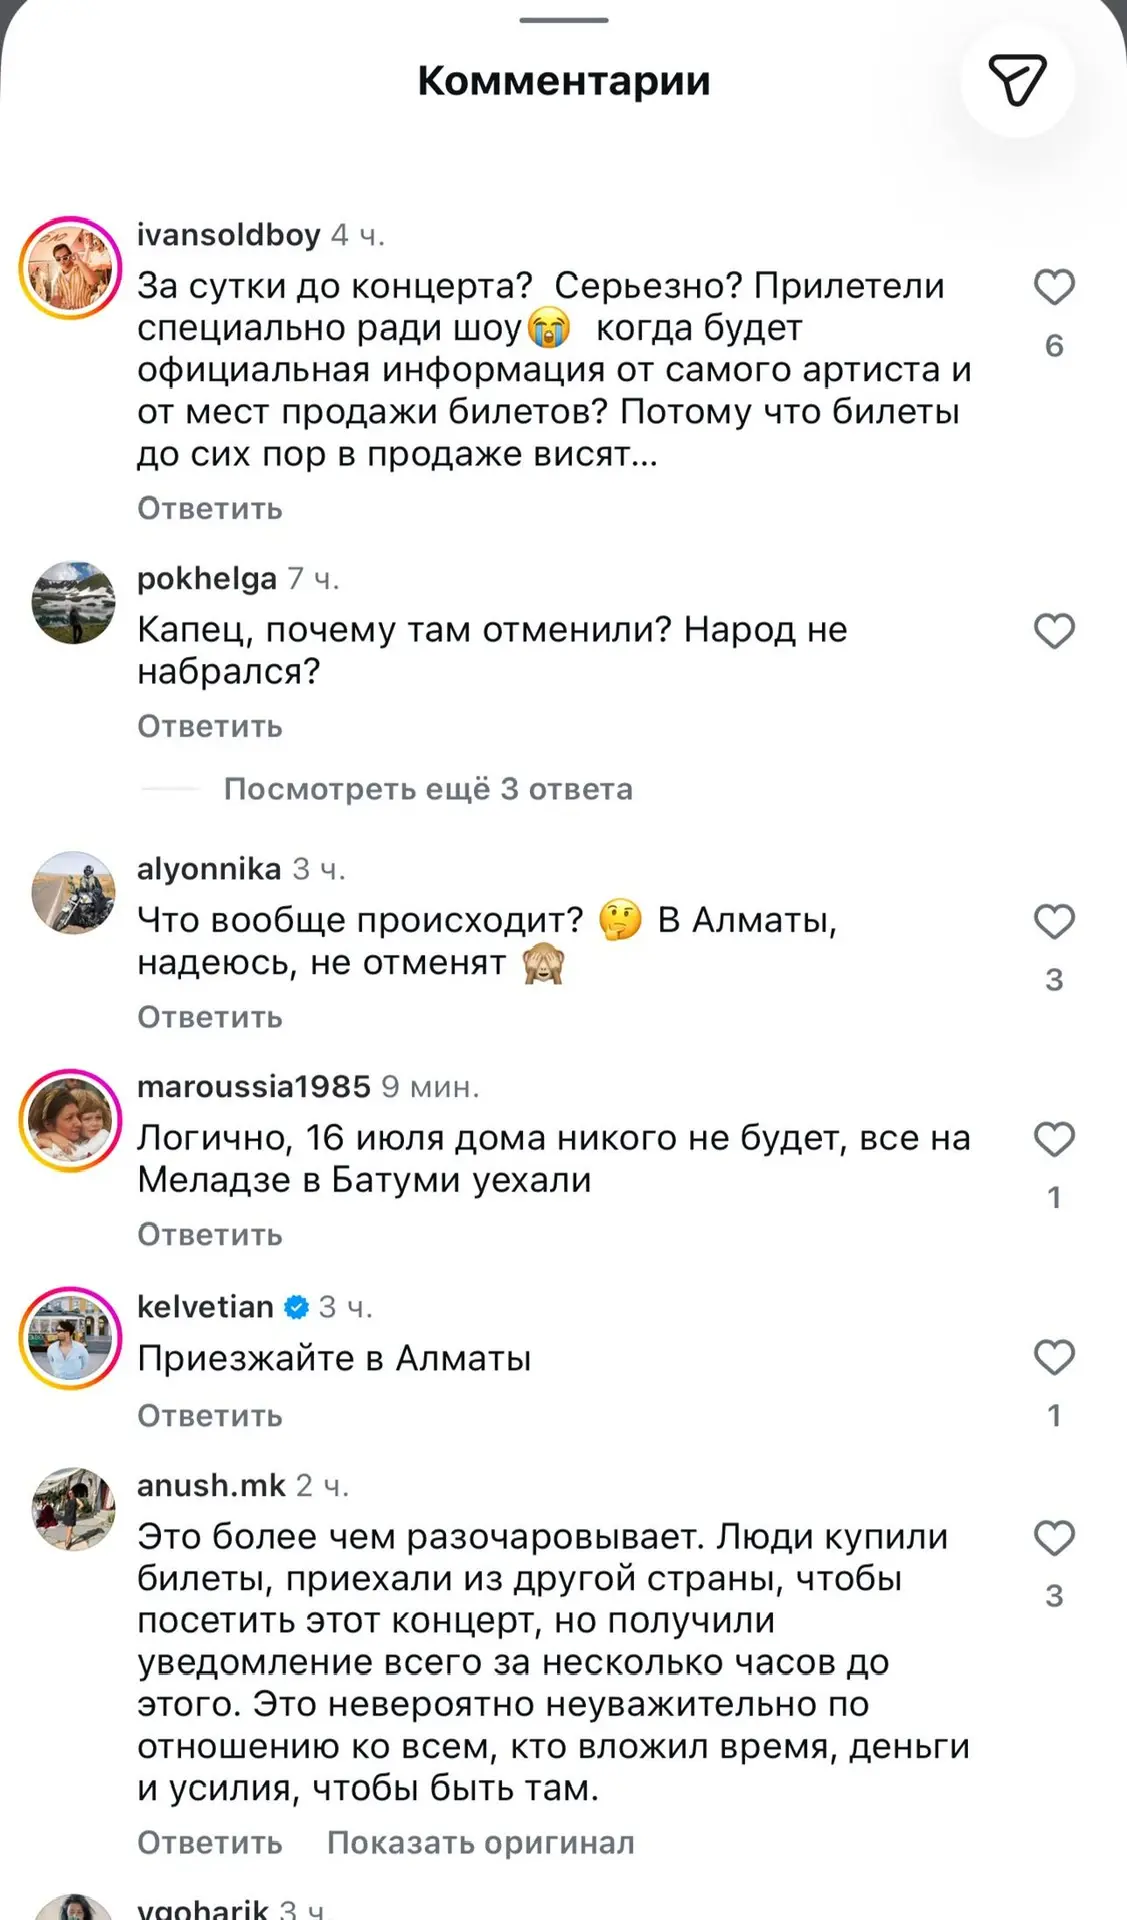Open anush.mk's profile via username
The image size is (1127, 1920).
211,1485
